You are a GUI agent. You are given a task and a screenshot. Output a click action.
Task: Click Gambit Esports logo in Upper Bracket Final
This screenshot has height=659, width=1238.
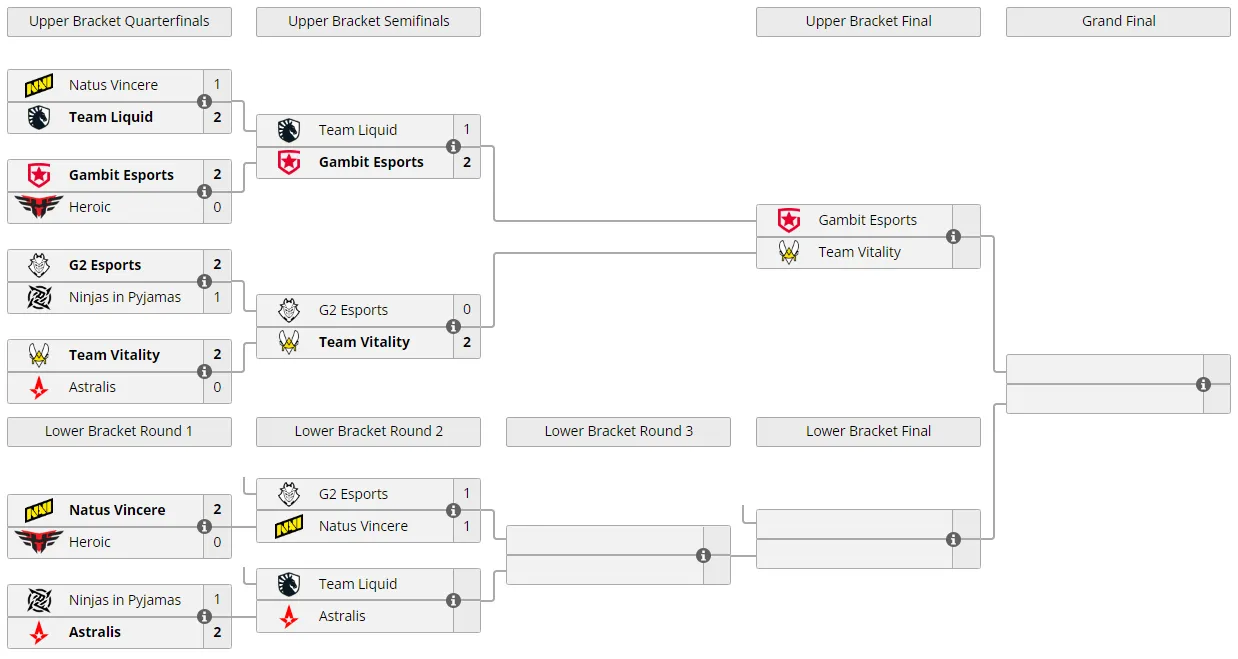(x=789, y=220)
